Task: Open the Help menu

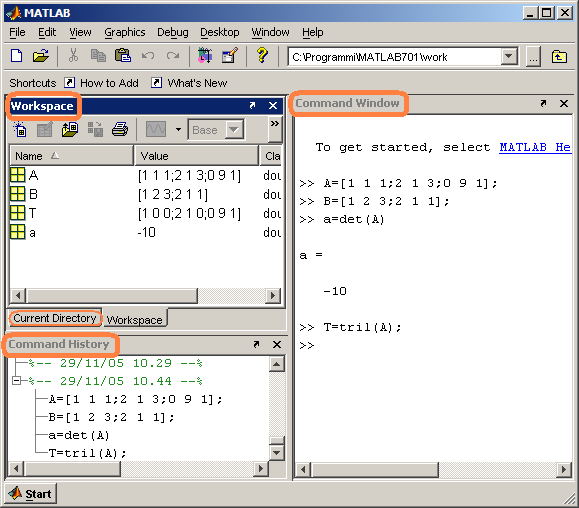Action: coord(312,32)
